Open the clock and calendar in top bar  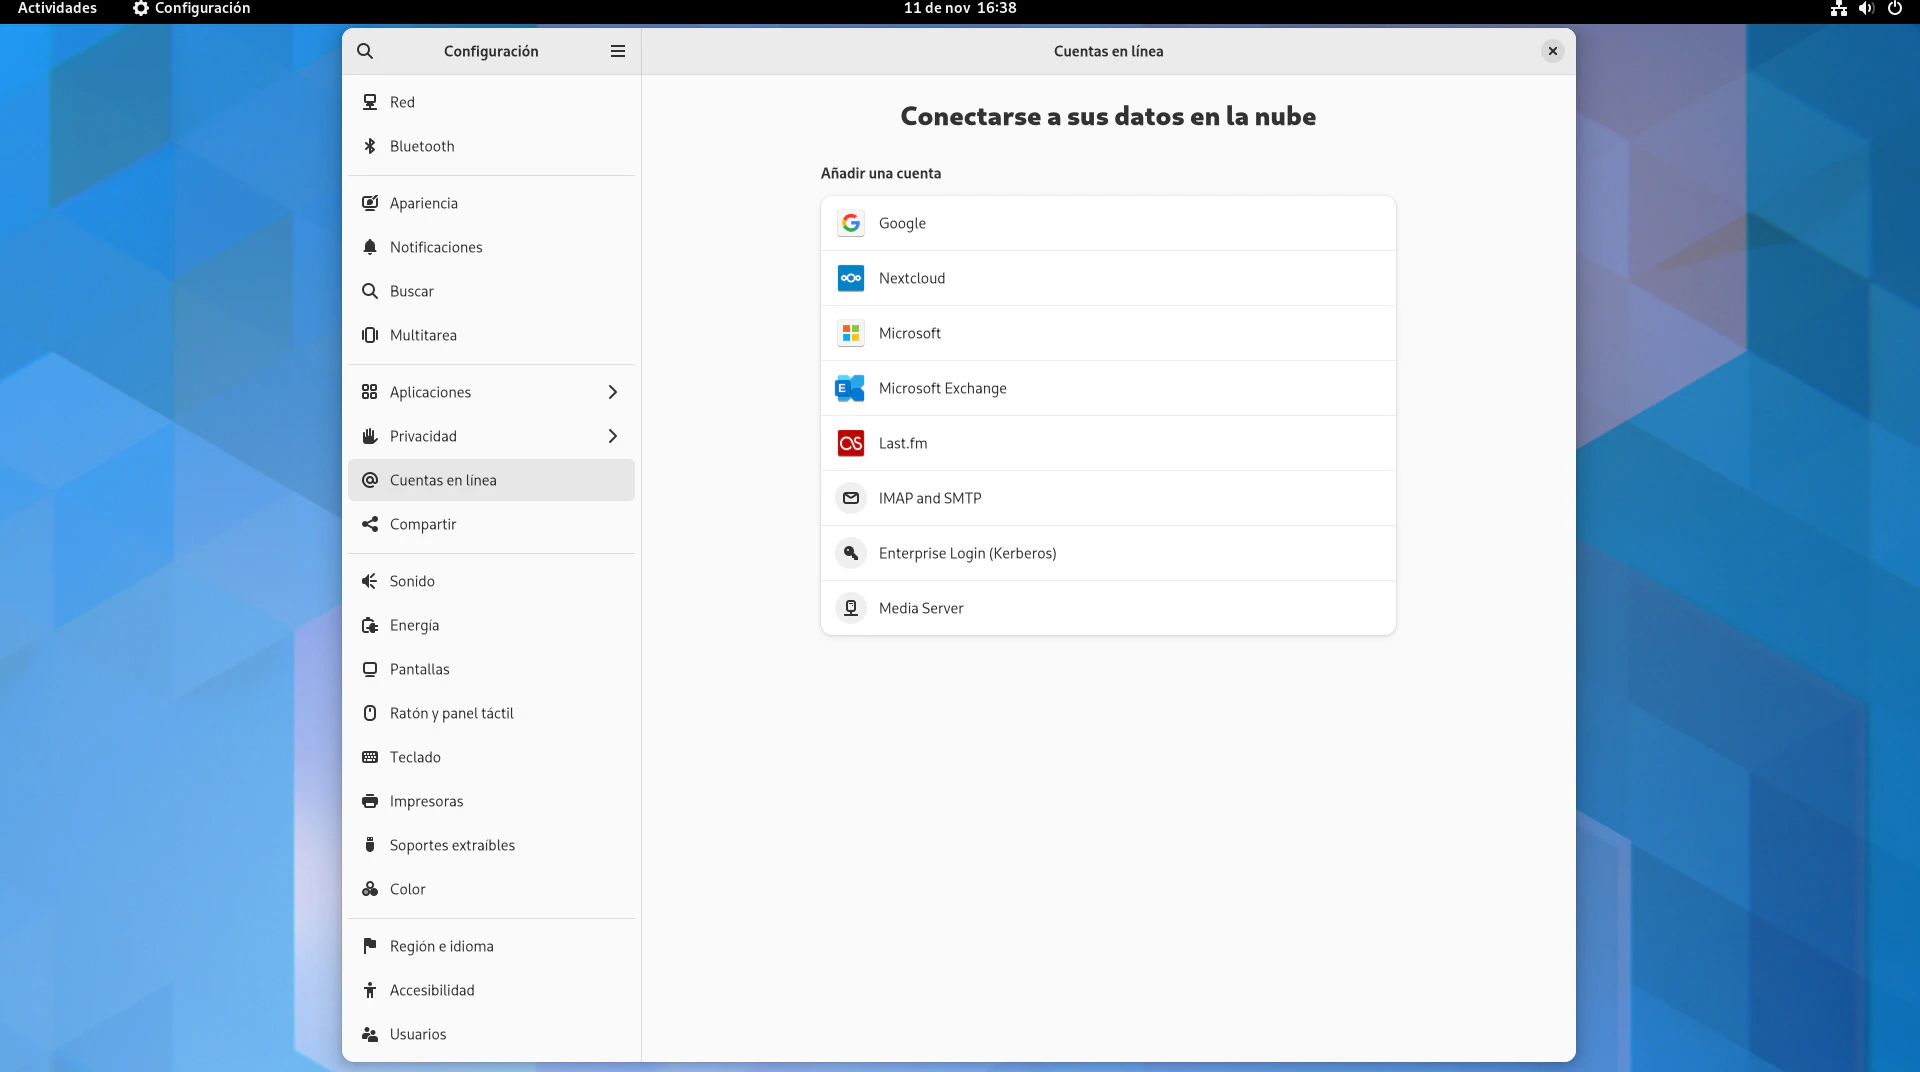point(959,8)
